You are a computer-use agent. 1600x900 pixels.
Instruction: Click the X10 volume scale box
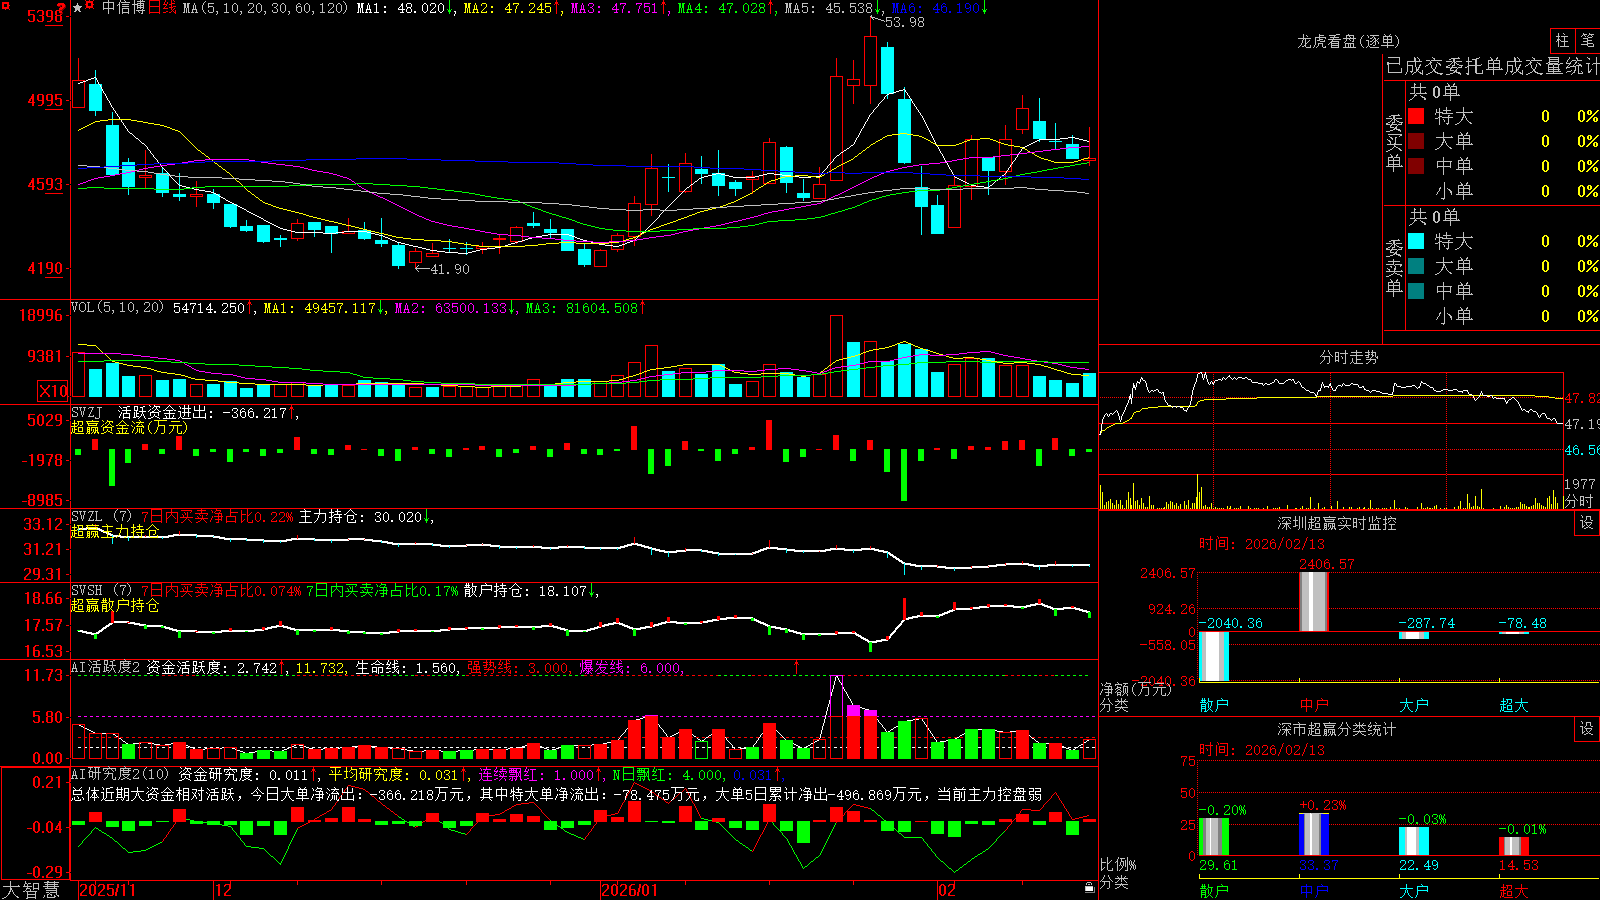(53, 391)
